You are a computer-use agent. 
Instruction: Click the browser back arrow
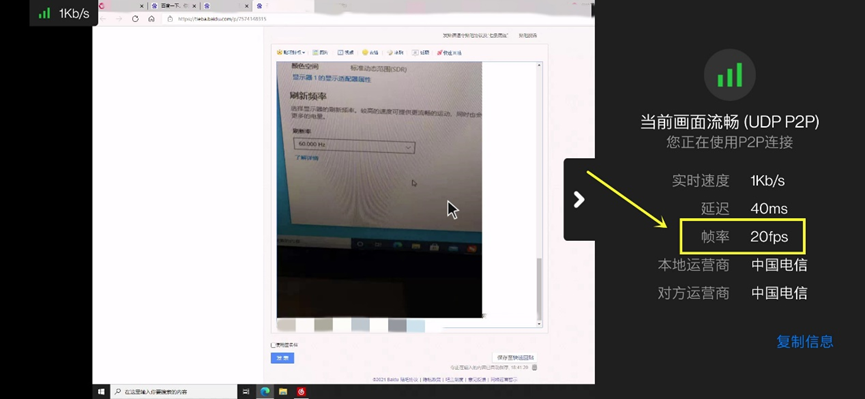tap(103, 19)
